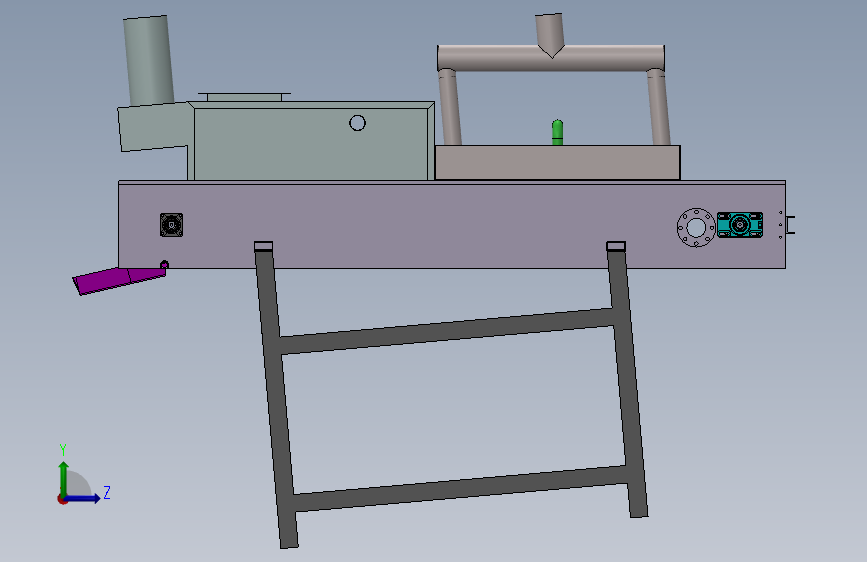Viewport: 867px width, 562px height.
Task: Select the right stand leg top cap
Action: coord(616,246)
